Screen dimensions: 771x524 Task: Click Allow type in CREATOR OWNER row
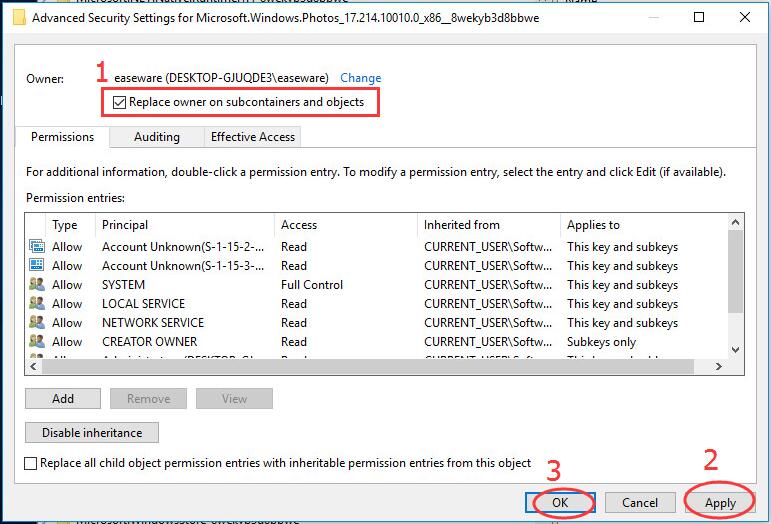click(x=67, y=341)
